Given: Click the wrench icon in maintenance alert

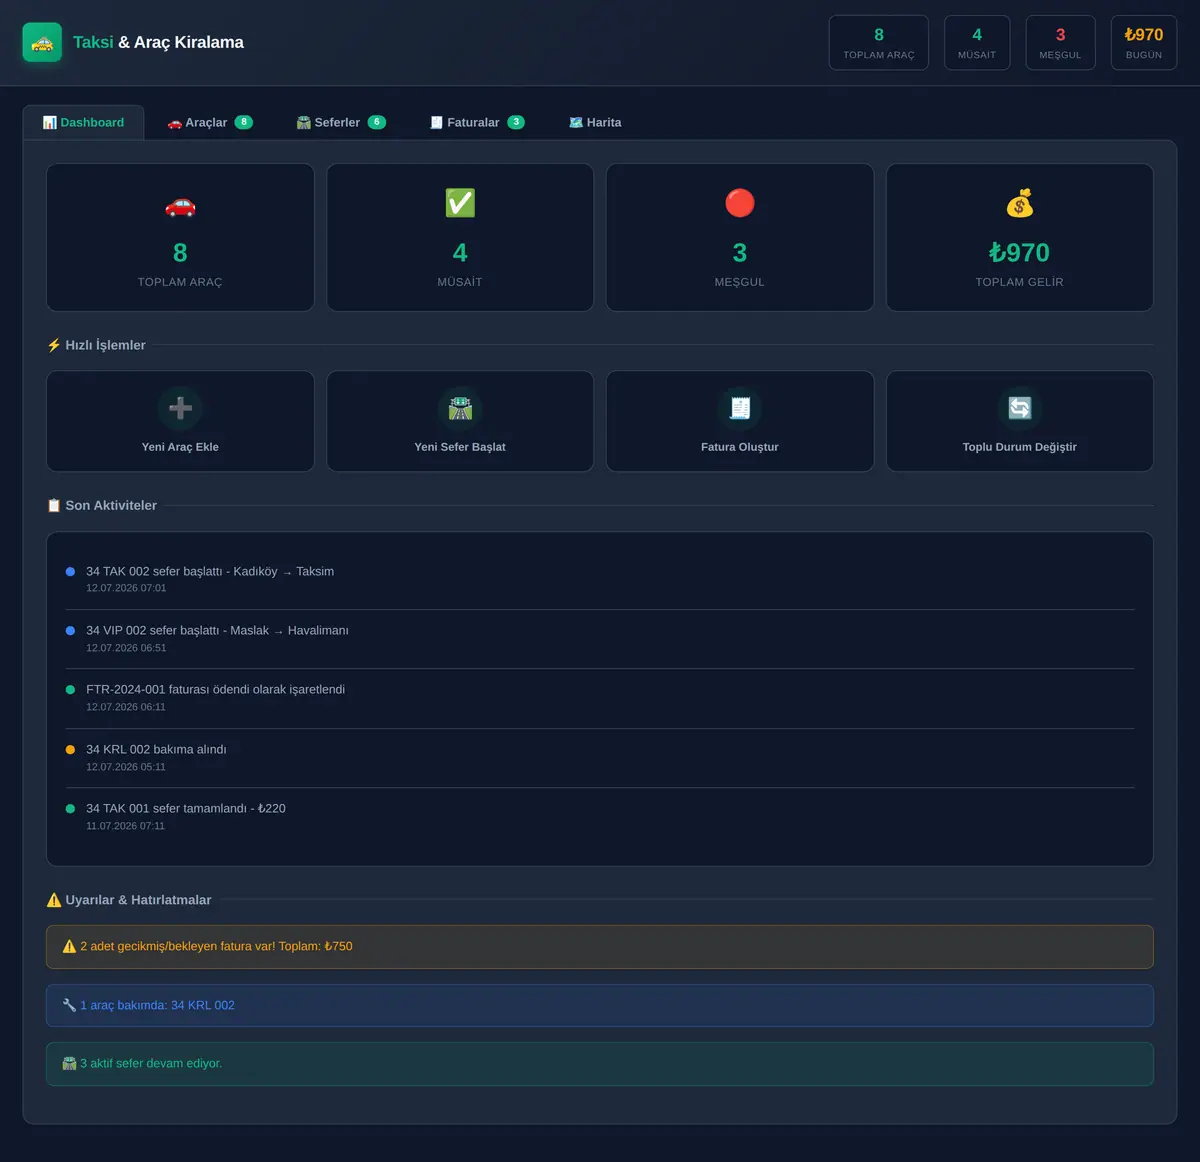Looking at the screenshot, I should [x=69, y=1005].
